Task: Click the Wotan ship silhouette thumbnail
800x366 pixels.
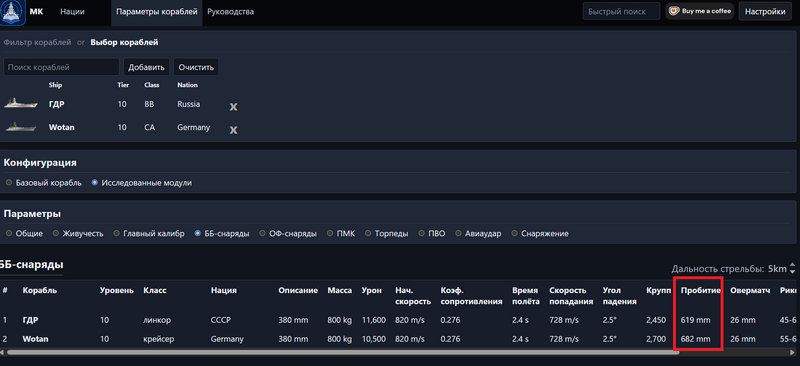Action: (20, 127)
